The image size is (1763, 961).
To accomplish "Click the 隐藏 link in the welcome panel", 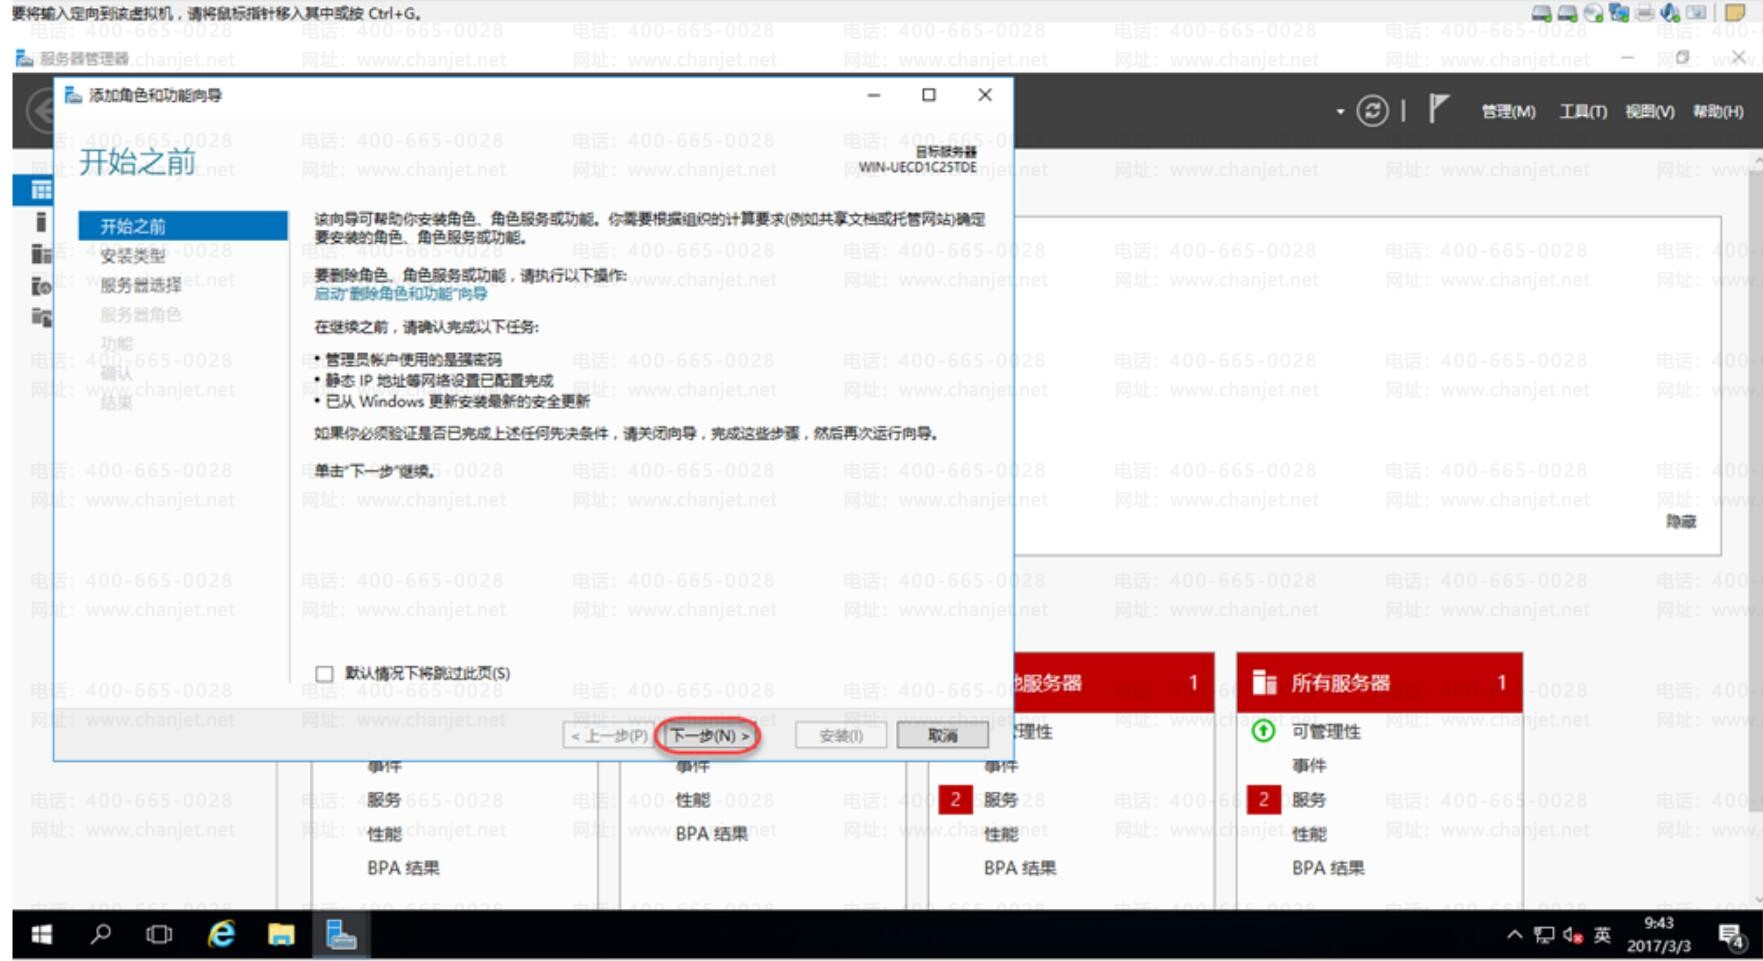I will [1680, 522].
